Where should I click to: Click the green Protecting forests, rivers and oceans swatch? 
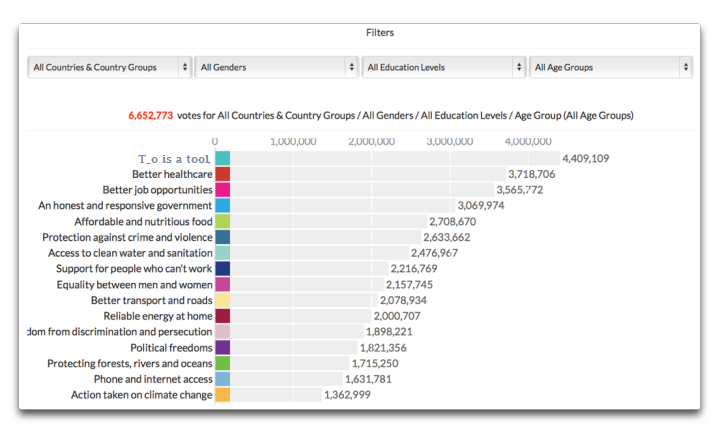pos(222,363)
